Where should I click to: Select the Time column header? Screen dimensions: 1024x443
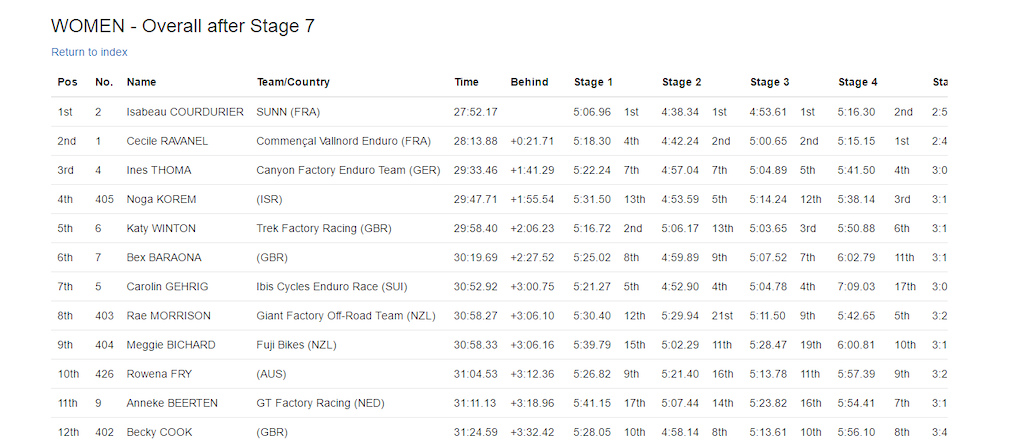point(466,82)
